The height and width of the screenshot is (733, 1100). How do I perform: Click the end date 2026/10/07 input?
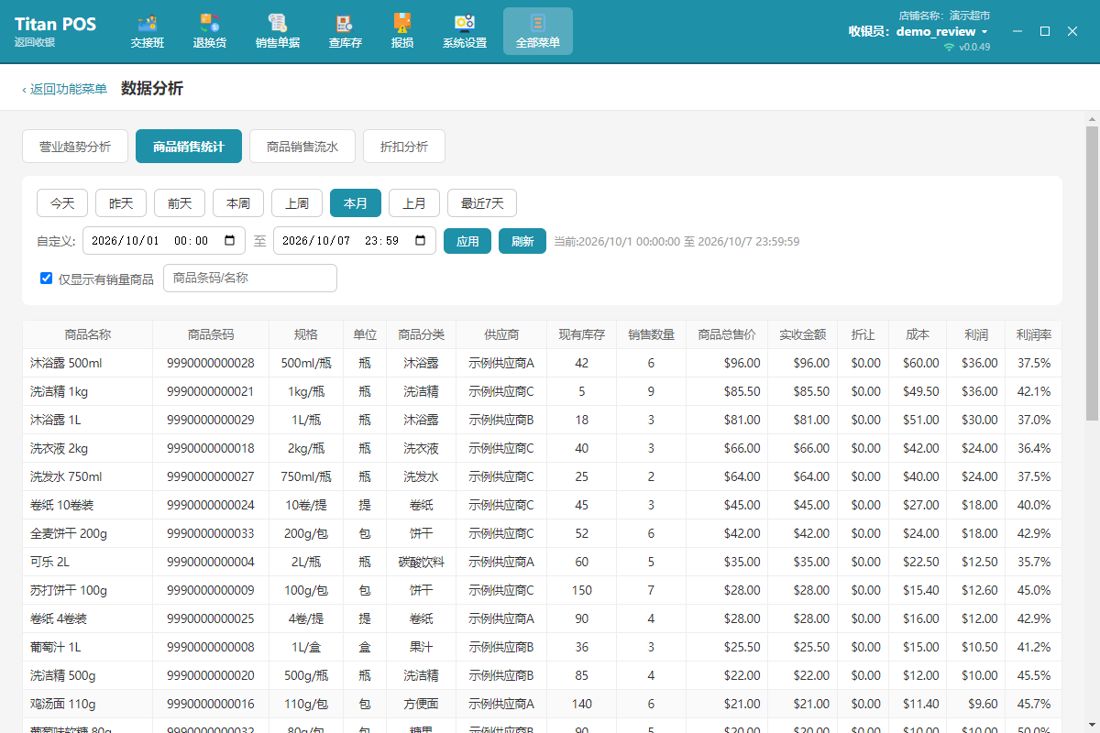(354, 241)
